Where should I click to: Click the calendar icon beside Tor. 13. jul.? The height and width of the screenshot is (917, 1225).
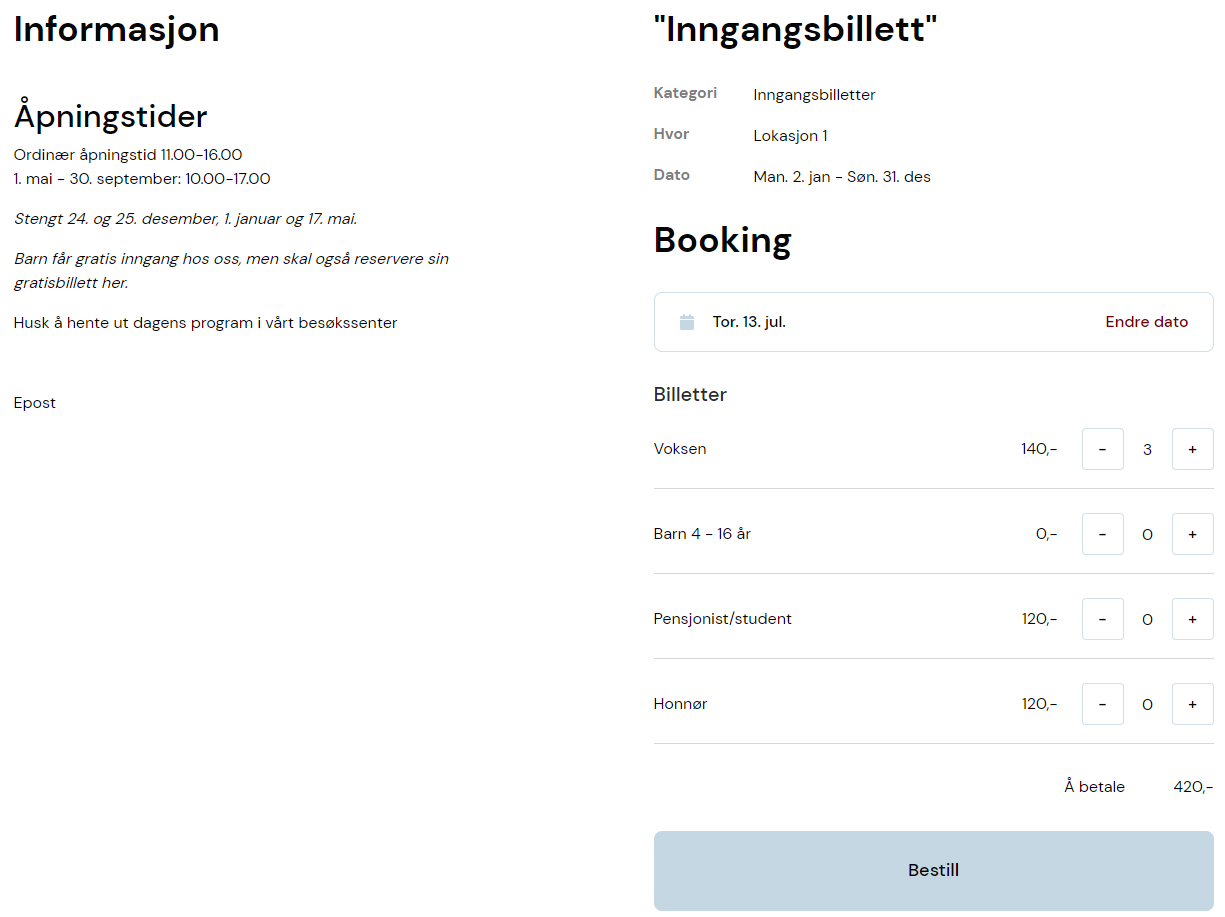click(687, 322)
